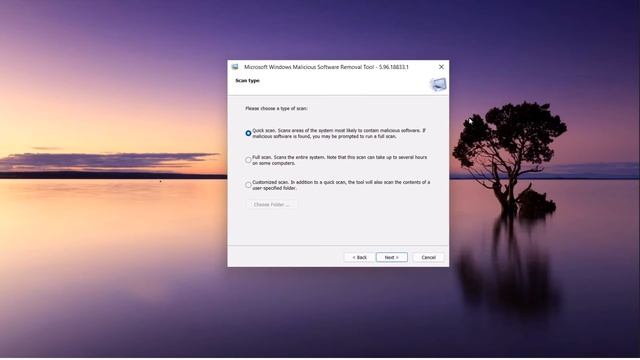Click the Customized scan description text

(341, 185)
